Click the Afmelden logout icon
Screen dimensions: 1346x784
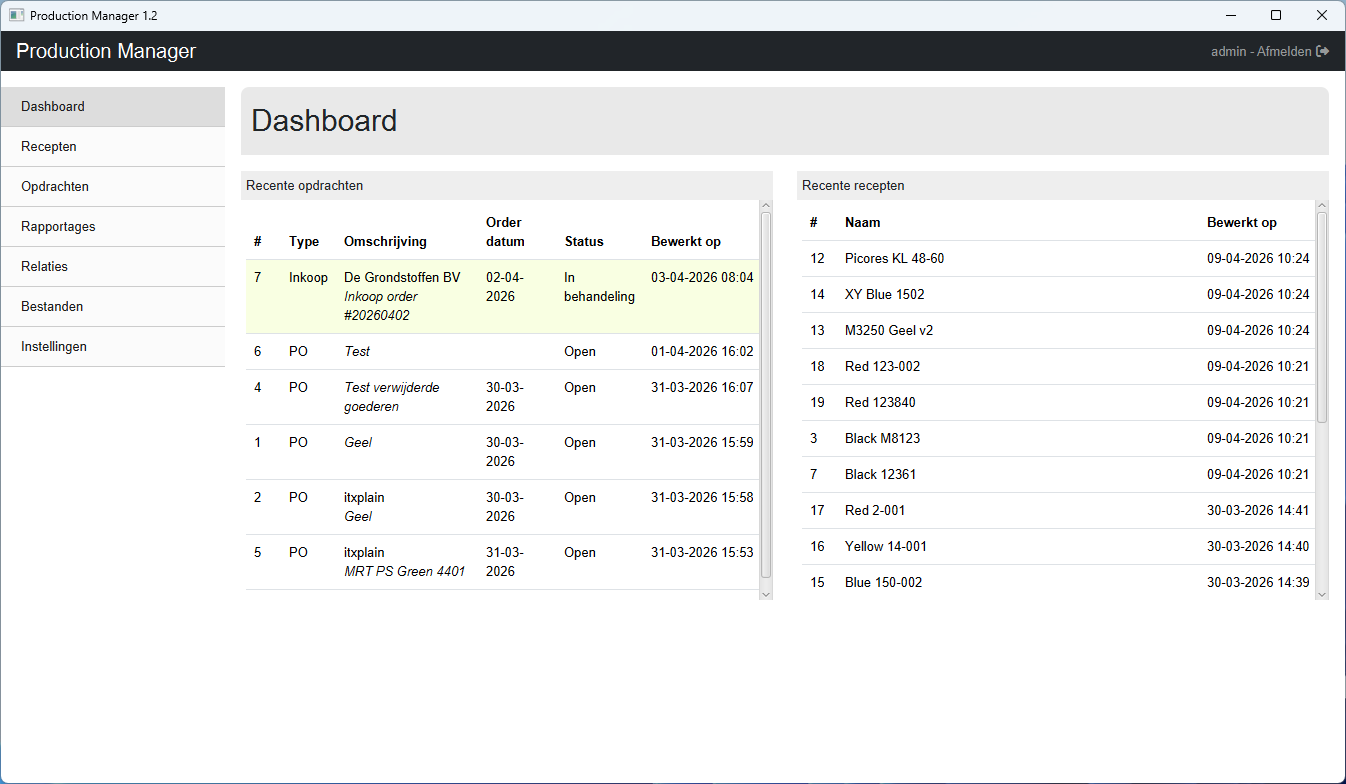(x=1322, y=51)
